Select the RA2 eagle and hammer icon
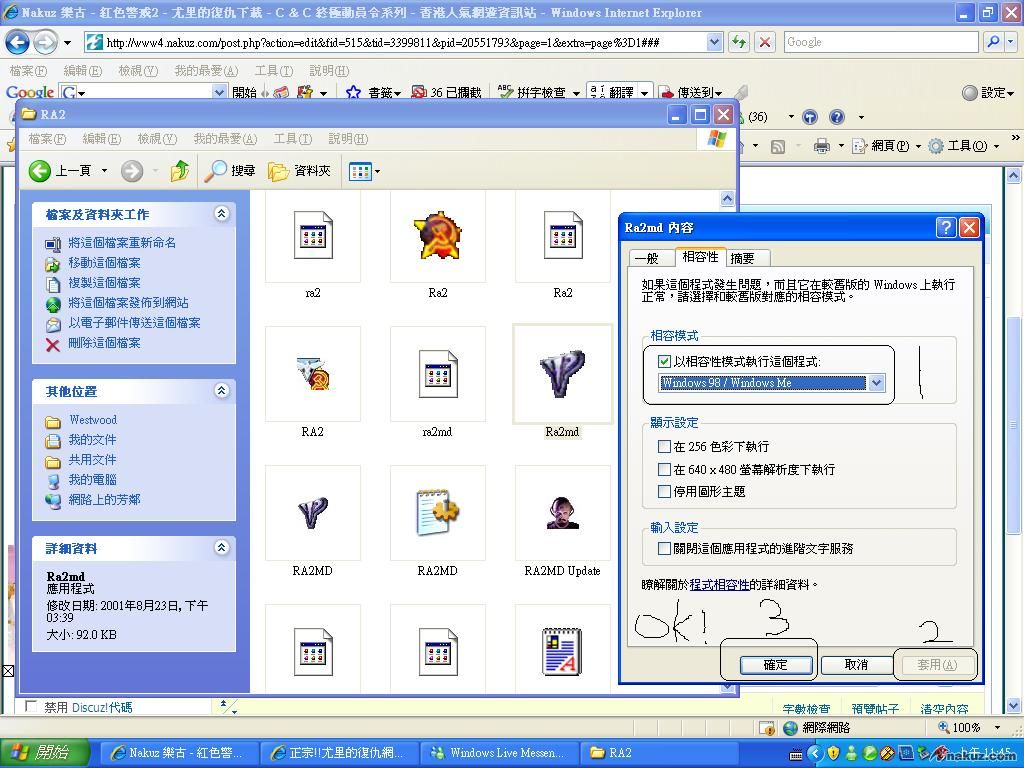The image size is (1024, 768). click(313, 374)
